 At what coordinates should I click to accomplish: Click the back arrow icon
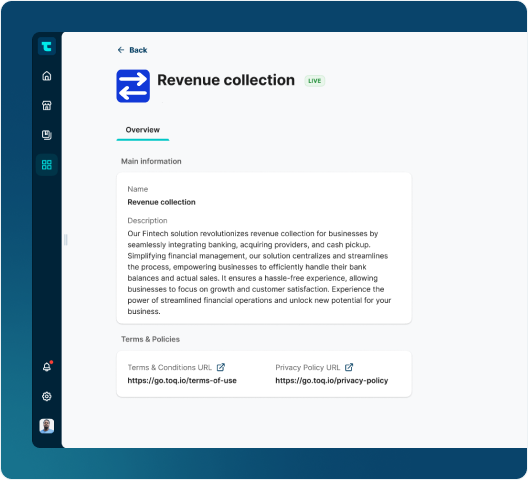tap(121, 50)
